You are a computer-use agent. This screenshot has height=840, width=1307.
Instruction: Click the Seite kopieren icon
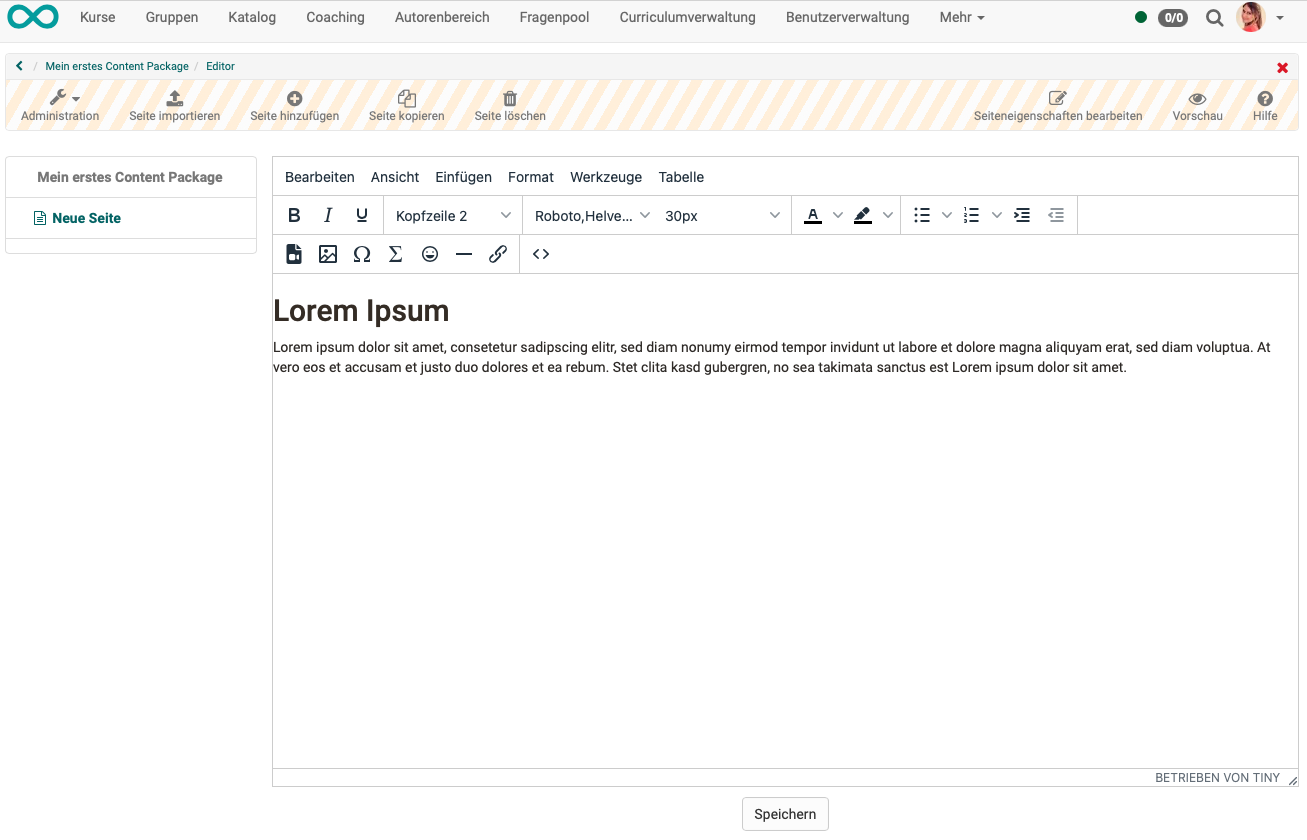click(406, 98)
